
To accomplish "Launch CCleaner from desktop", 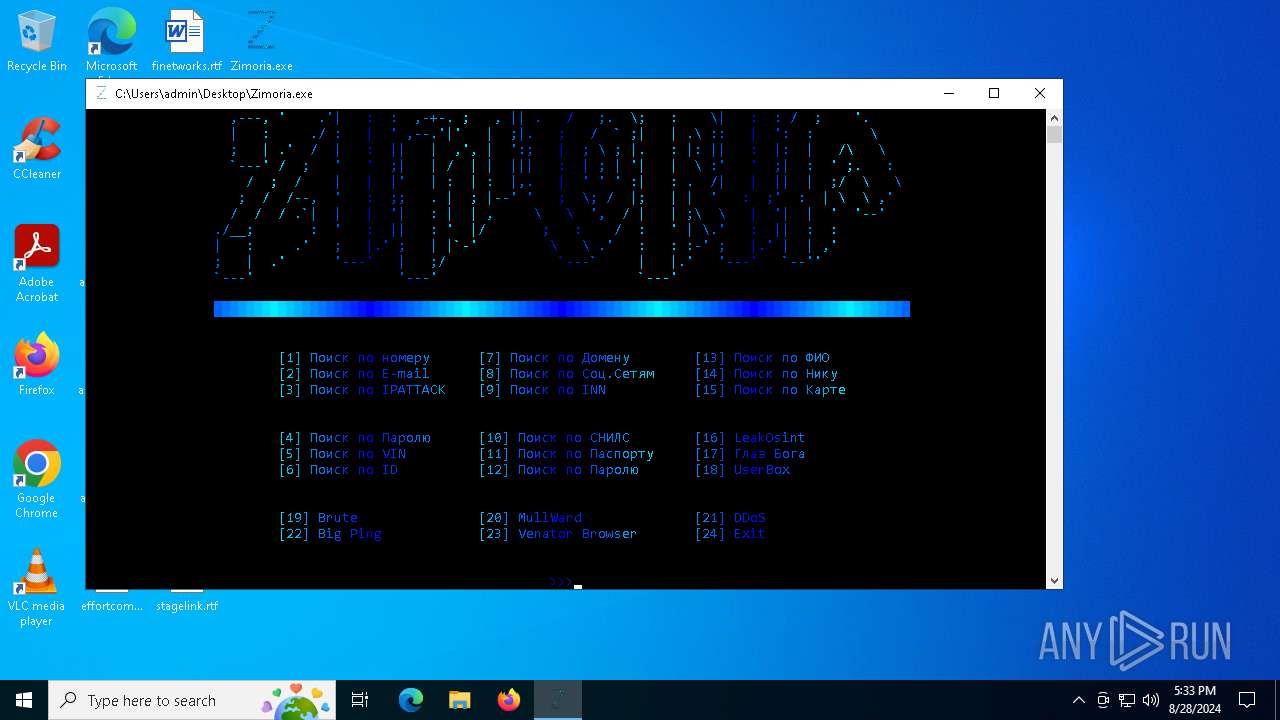I will [37, 148].
